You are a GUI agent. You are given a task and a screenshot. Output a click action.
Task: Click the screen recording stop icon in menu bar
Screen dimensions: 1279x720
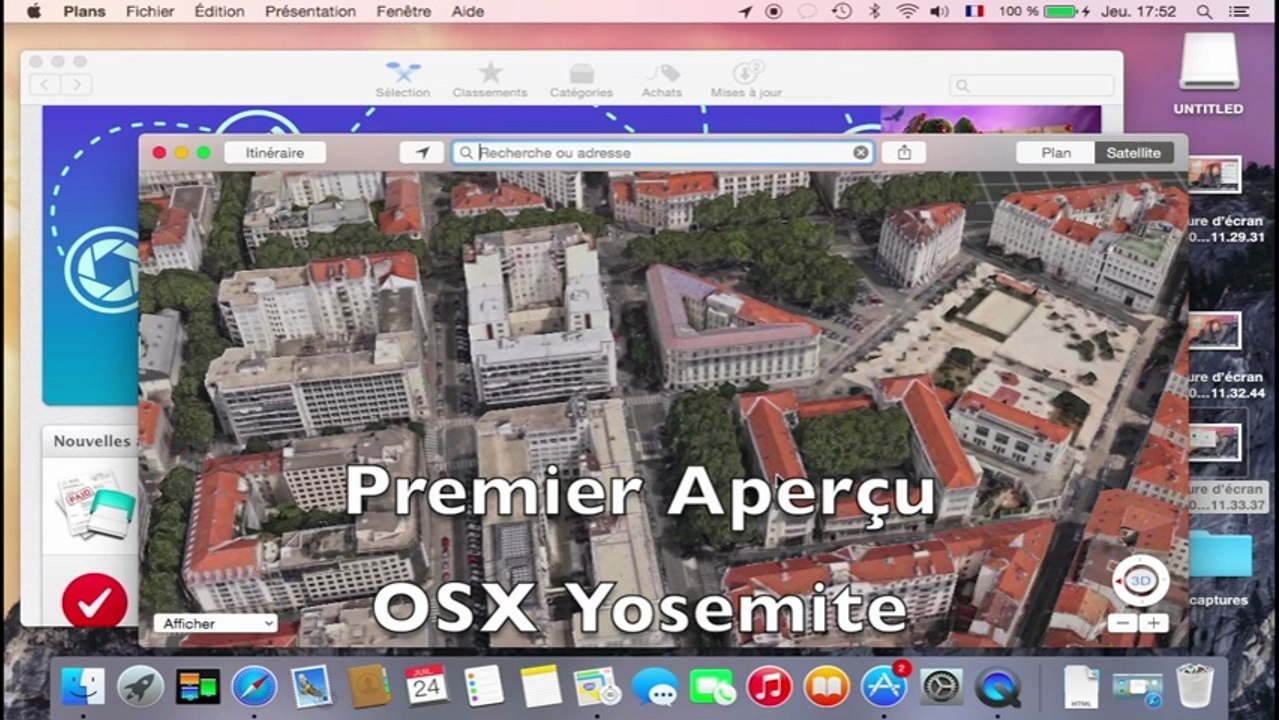click(773, 11)
